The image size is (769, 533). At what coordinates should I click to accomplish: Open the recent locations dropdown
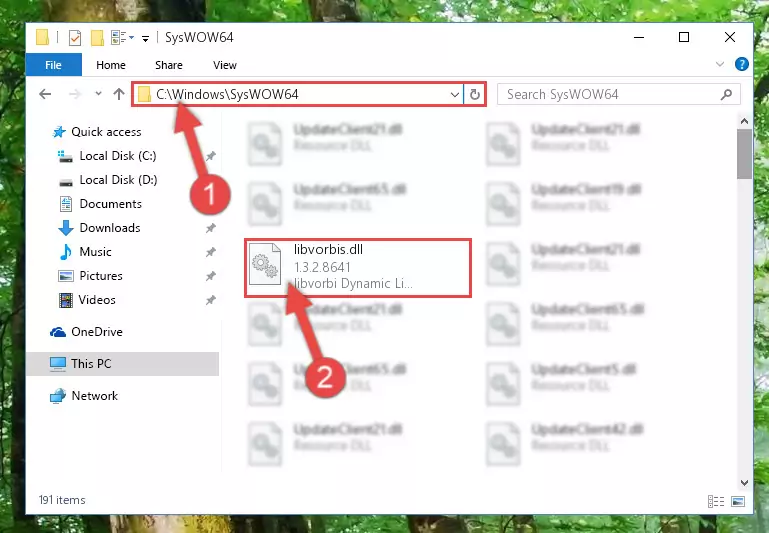click(x=98, y=93)
